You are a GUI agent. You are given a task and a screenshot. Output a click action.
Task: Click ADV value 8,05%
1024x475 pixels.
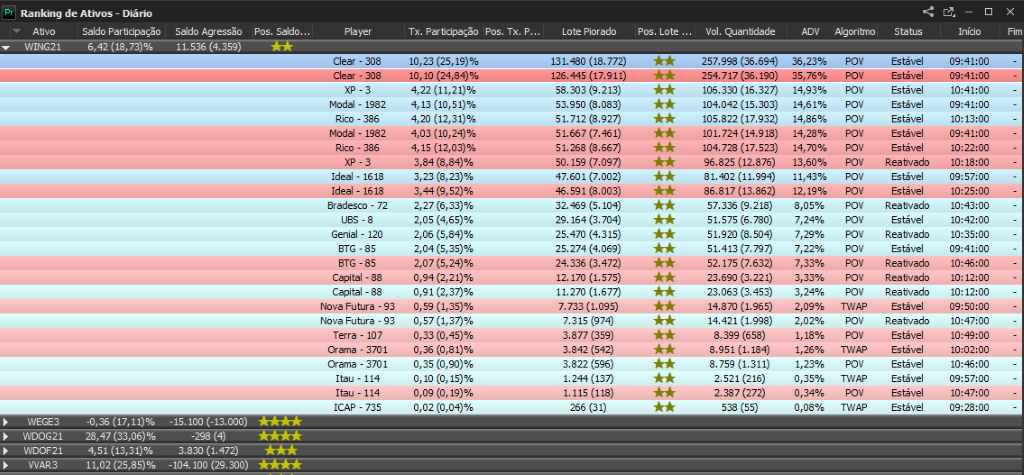809,205
